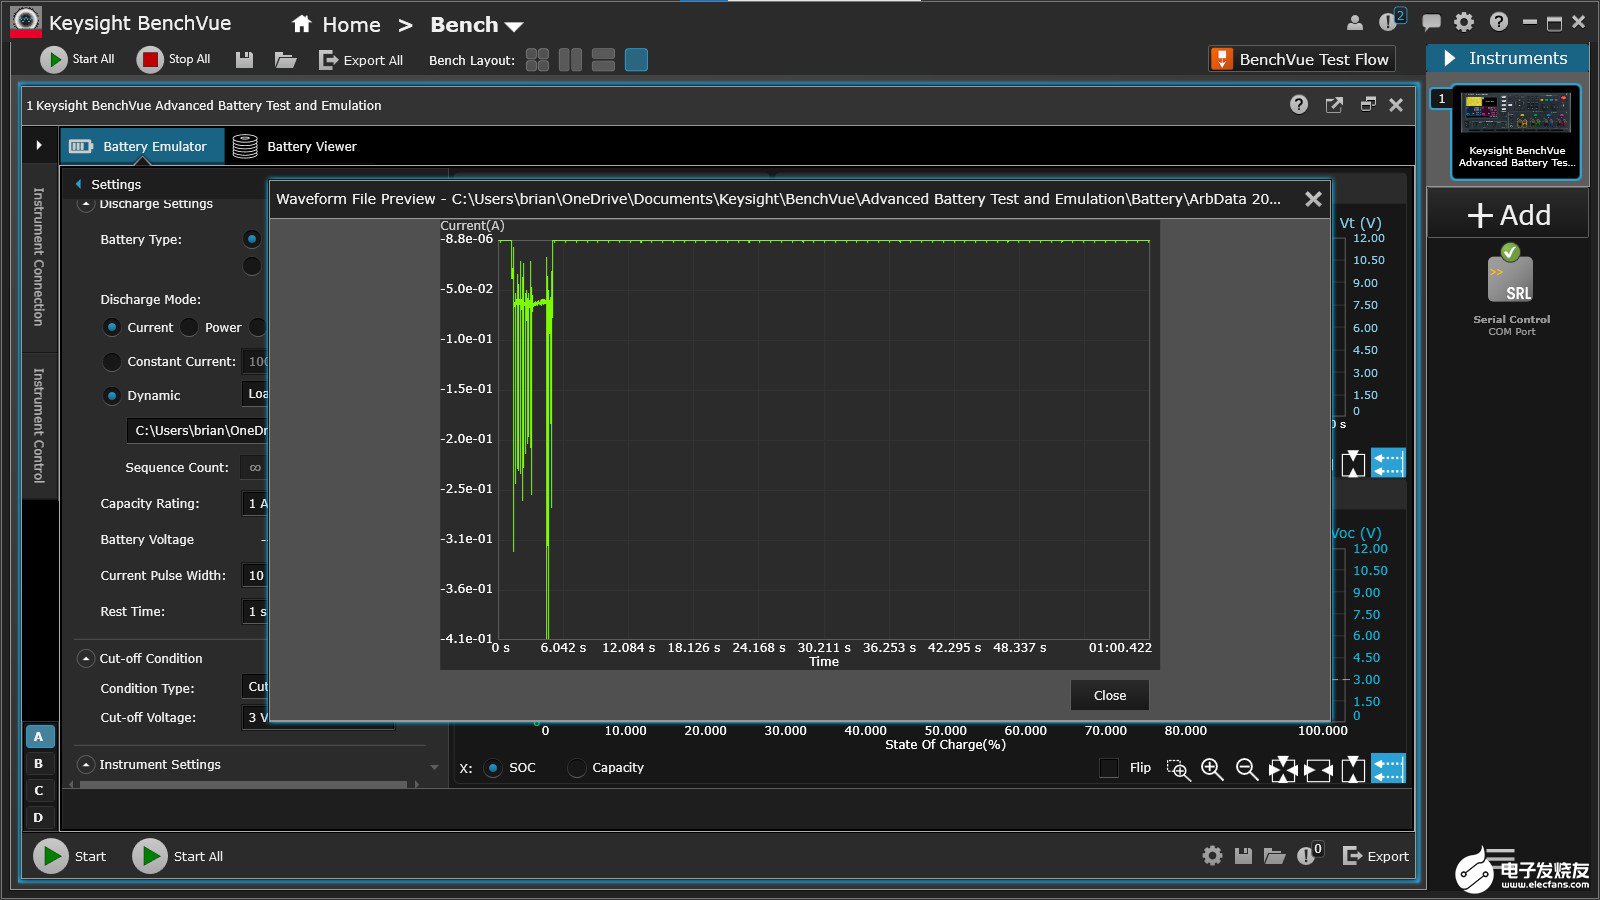The width and height of the screenshot is (1600, 900).
Task: Click the Current Pulse Width field
Action: tap(255, 575)
